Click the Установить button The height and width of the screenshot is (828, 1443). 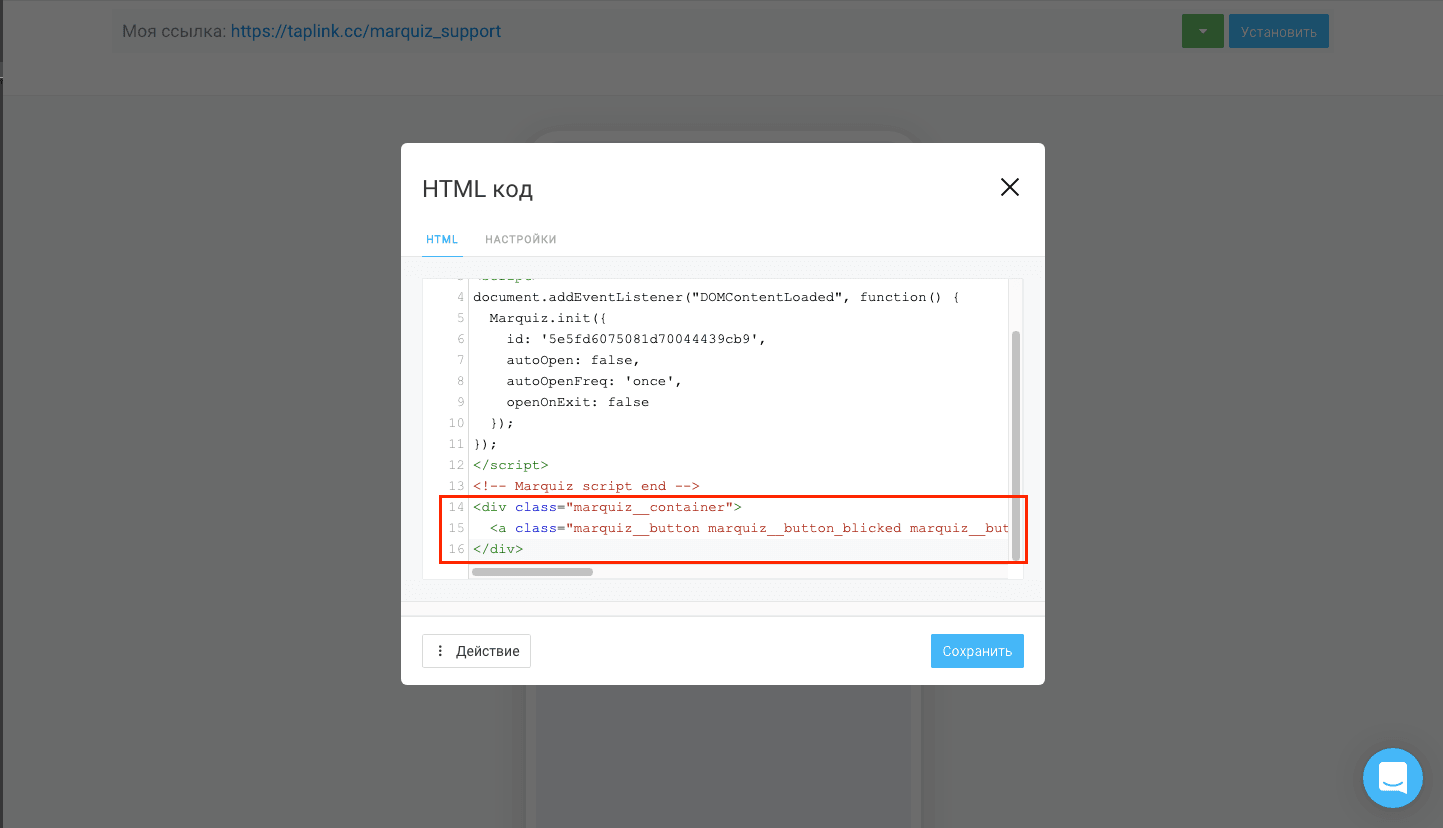pyautogui.click(x=1278, y=31)
